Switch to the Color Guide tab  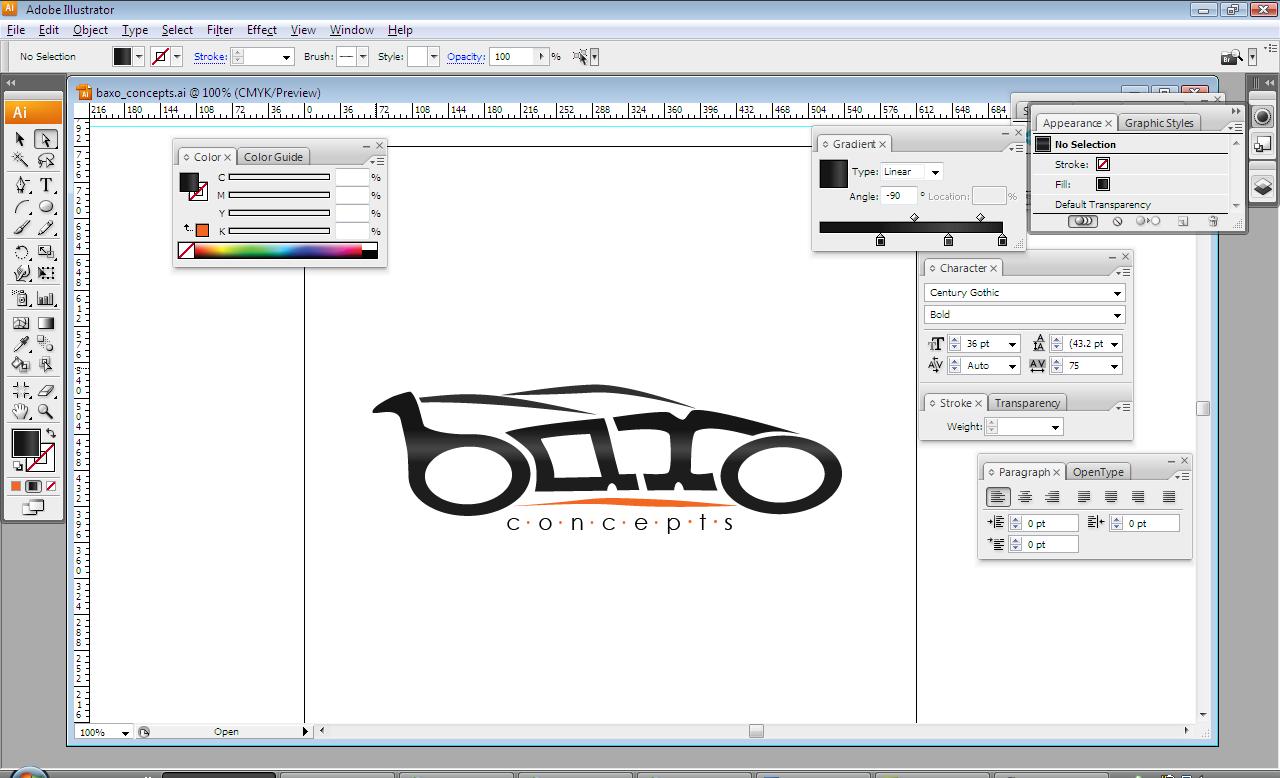273,157
